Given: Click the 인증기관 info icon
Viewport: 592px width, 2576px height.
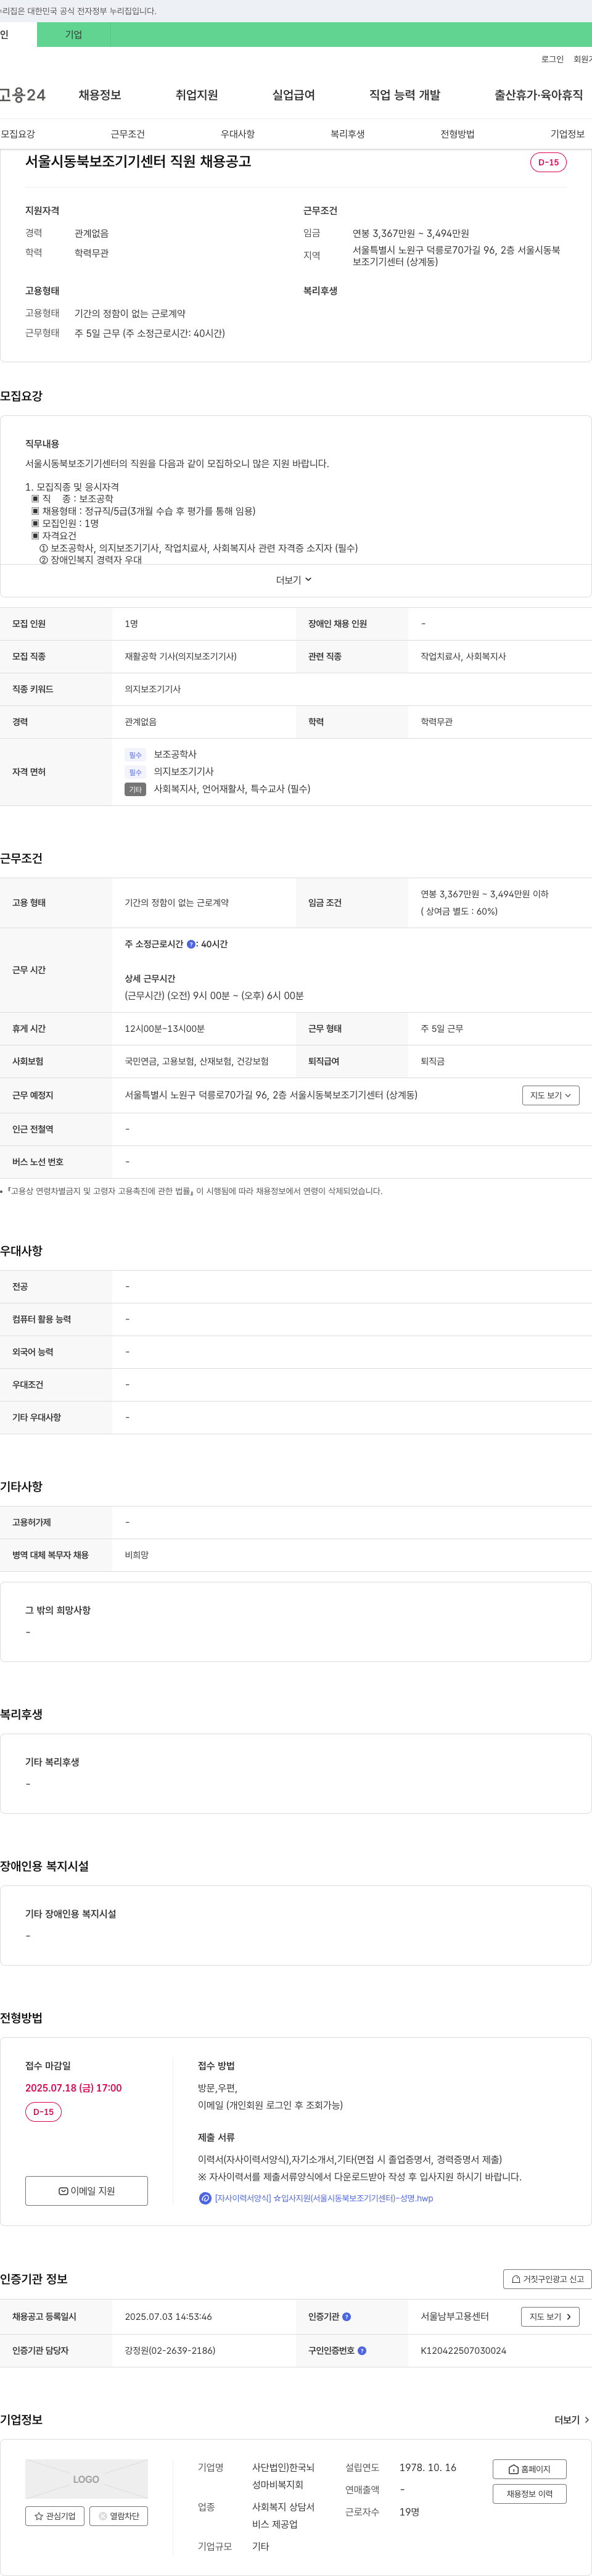Looking at the screenshot, I should tap(347, 2316).
